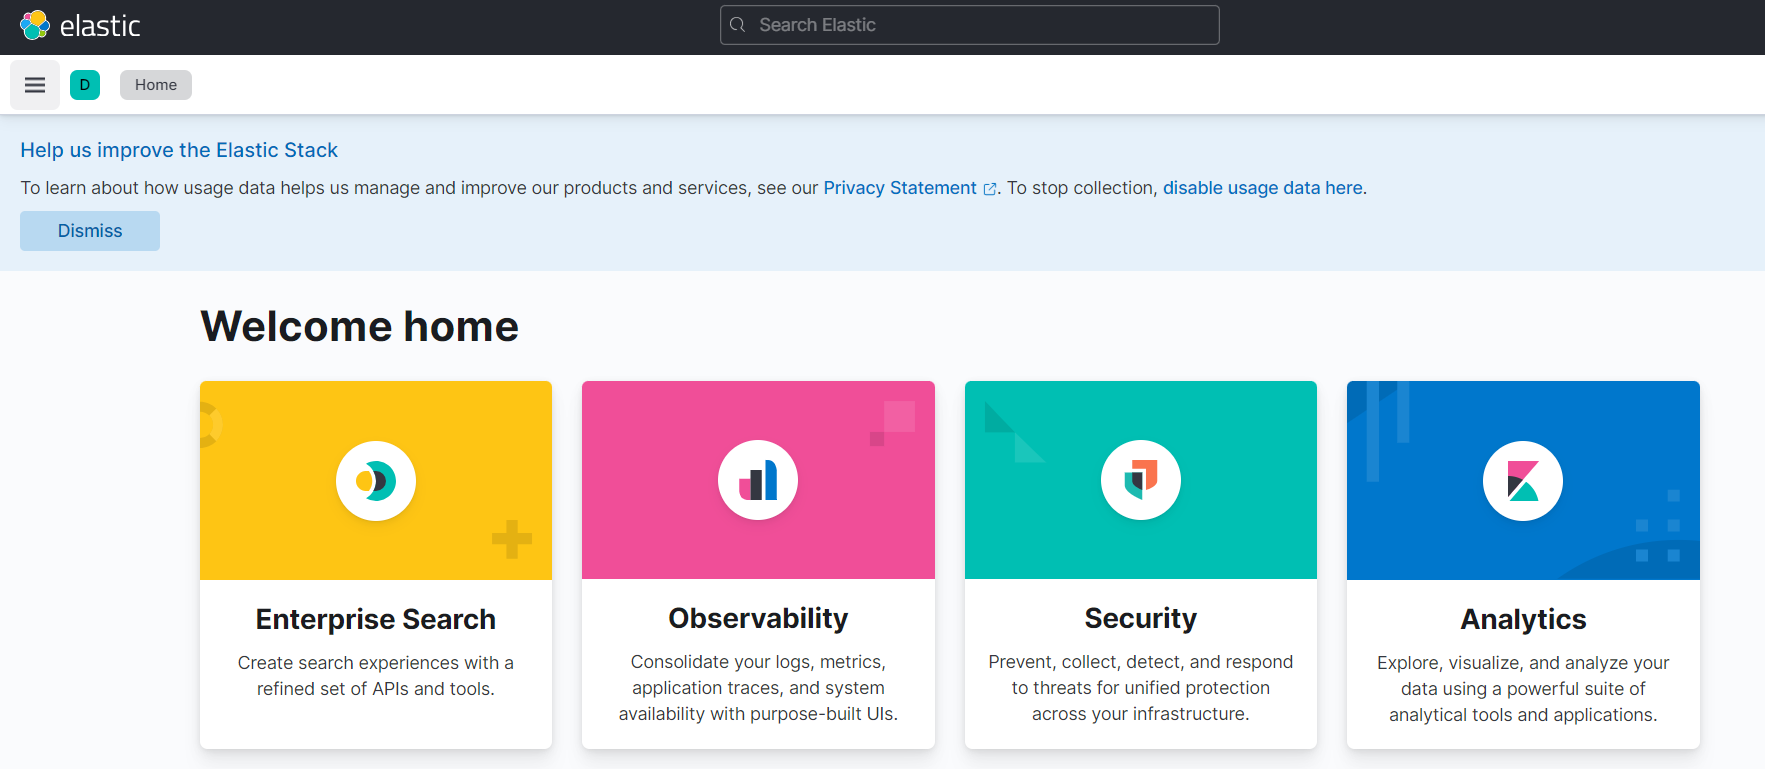
Task: Click 'Help us improve the Elastic Stack' heading
Action: coord(179,150)
